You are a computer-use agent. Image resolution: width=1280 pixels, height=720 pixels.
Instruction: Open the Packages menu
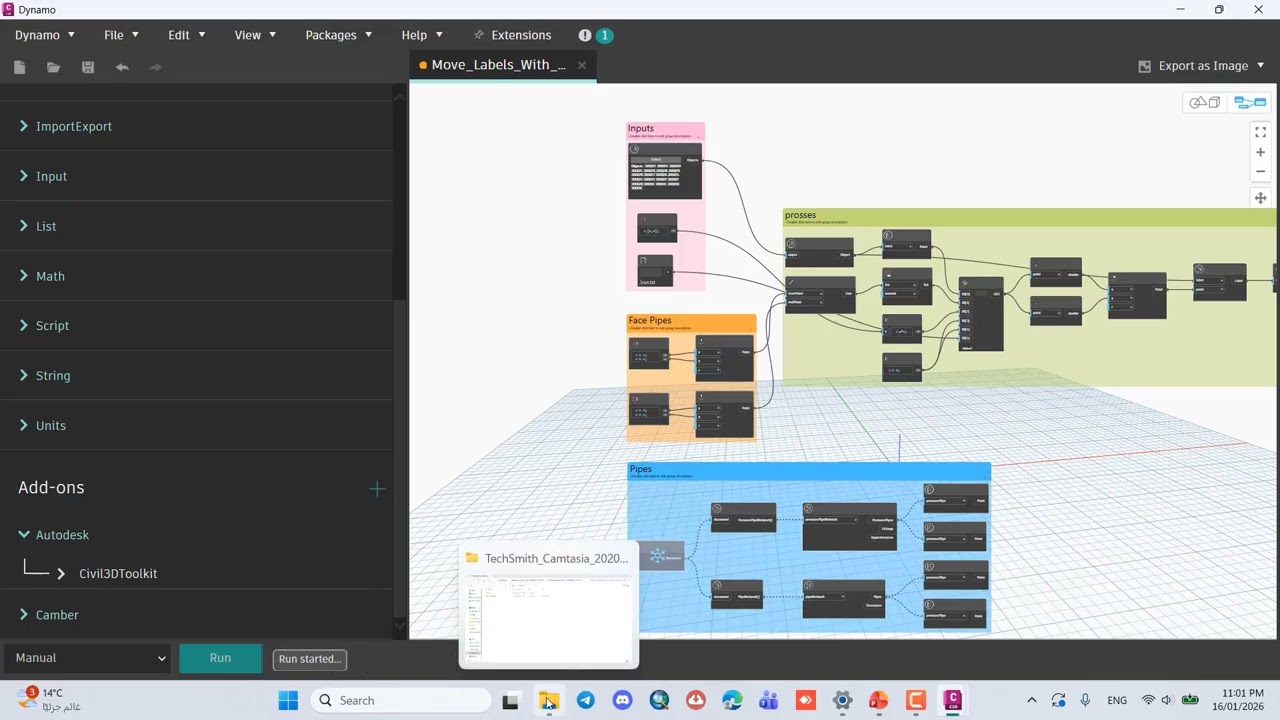[338, 35]
